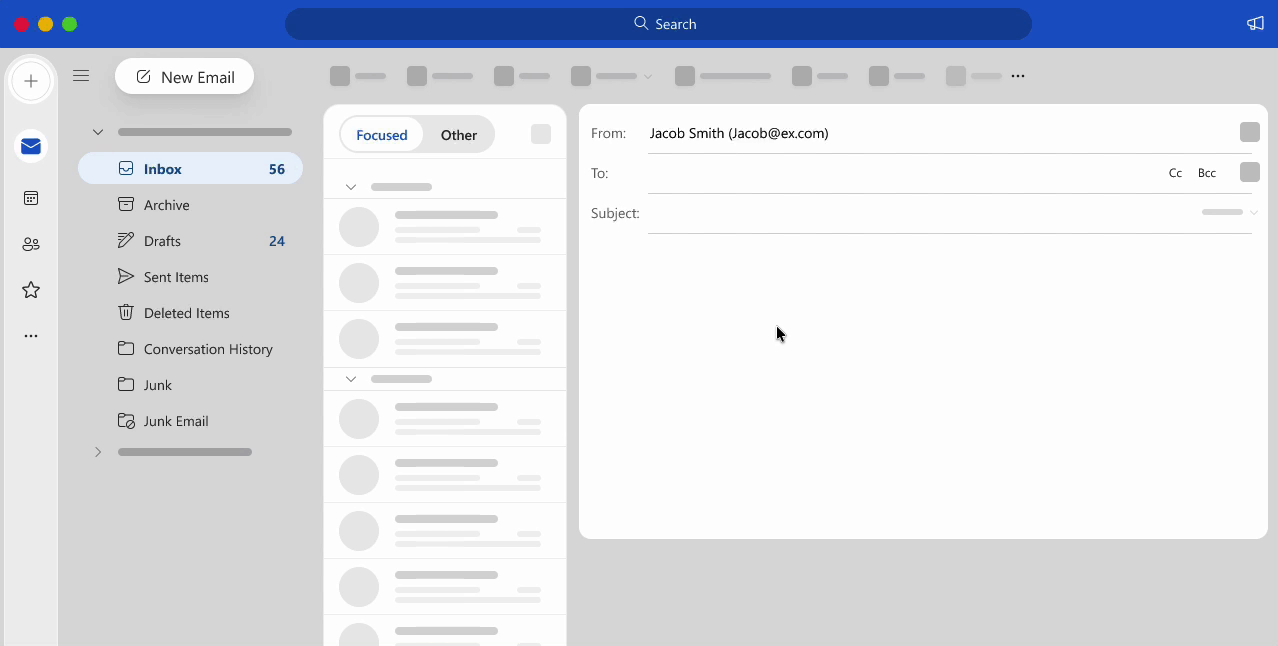Open the Drafts folder
The height and width of the screenshot is (646, 1278).
pos(191,241)
